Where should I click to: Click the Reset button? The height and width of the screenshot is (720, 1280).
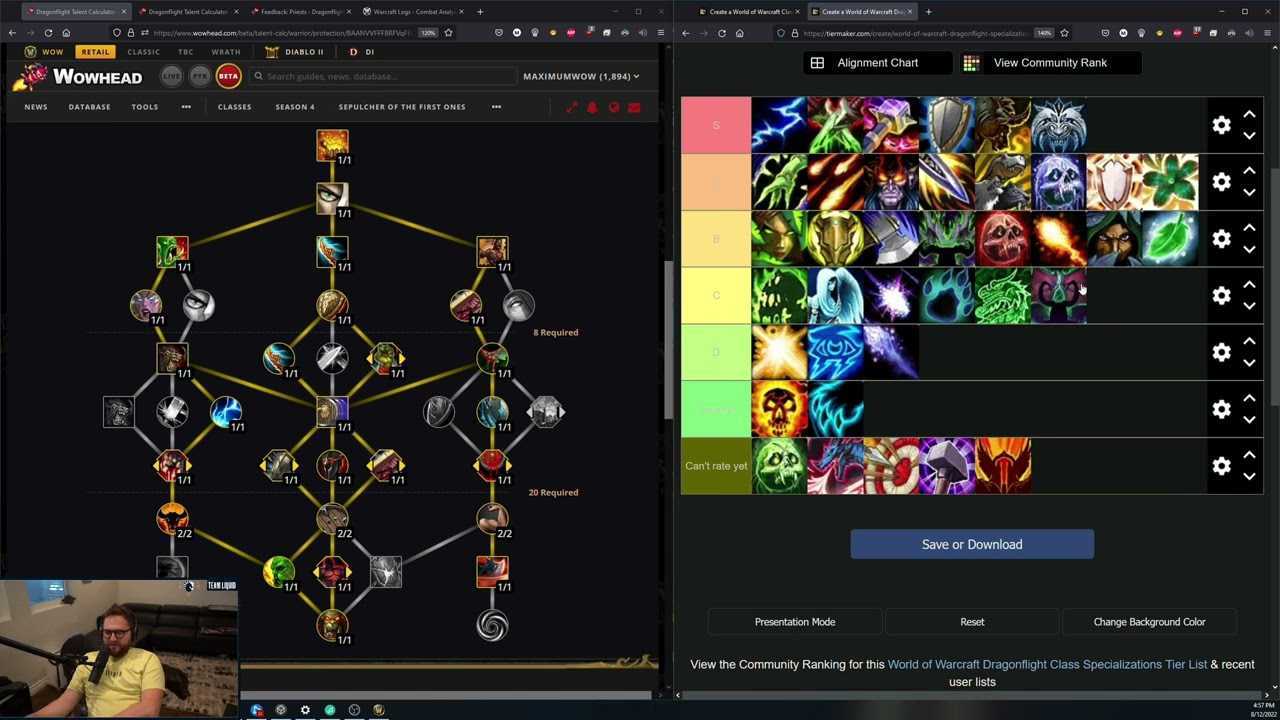972,622
